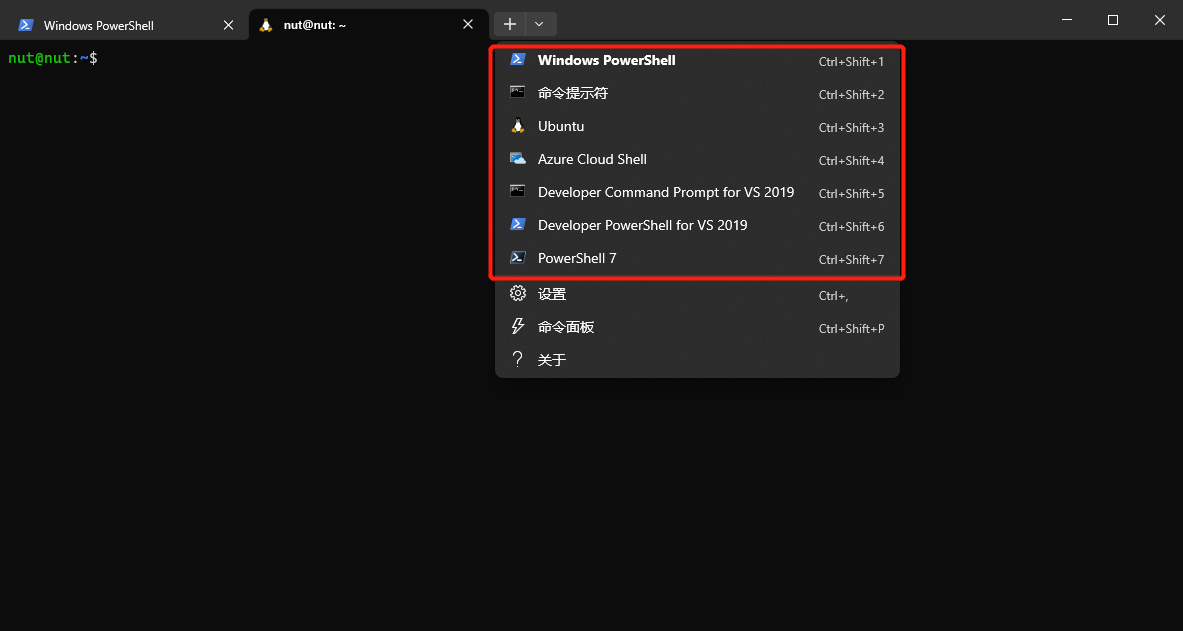Maximize the terminal window
Screen dimensions: 1183x631
pyautogui.click(x=1113, y=20)
